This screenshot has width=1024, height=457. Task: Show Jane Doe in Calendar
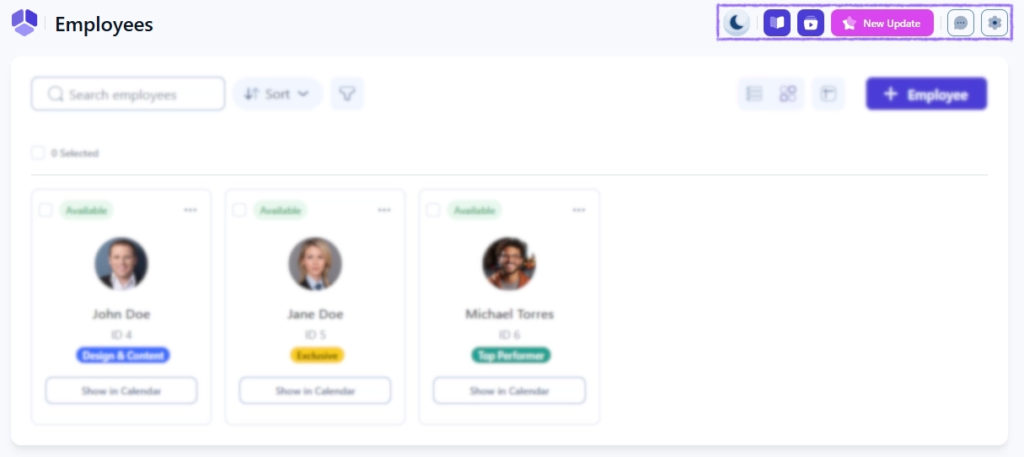tap(315, 390)
